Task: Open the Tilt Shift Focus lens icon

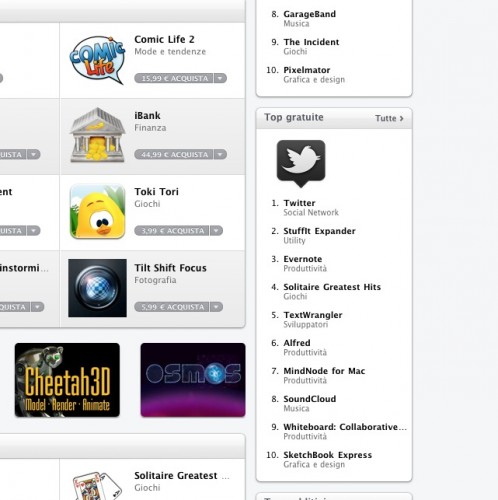Action: [x=97, y=288]
